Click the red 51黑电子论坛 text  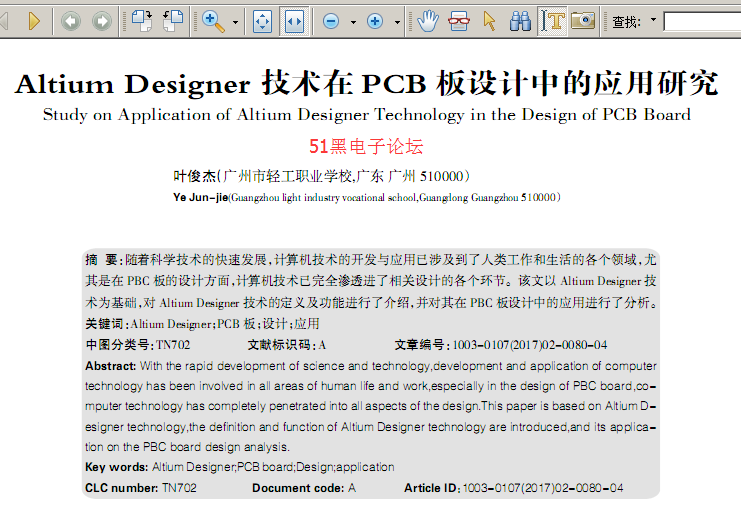tap(366, 146)
